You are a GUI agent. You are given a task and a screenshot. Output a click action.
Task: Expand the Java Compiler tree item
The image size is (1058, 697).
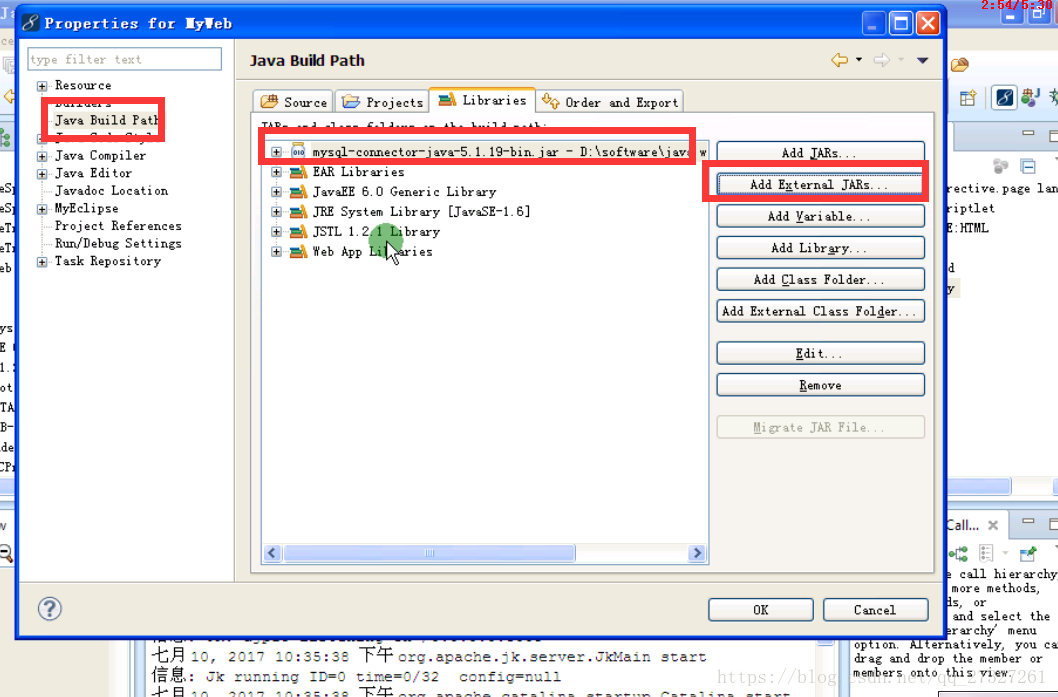click(42, 156)
